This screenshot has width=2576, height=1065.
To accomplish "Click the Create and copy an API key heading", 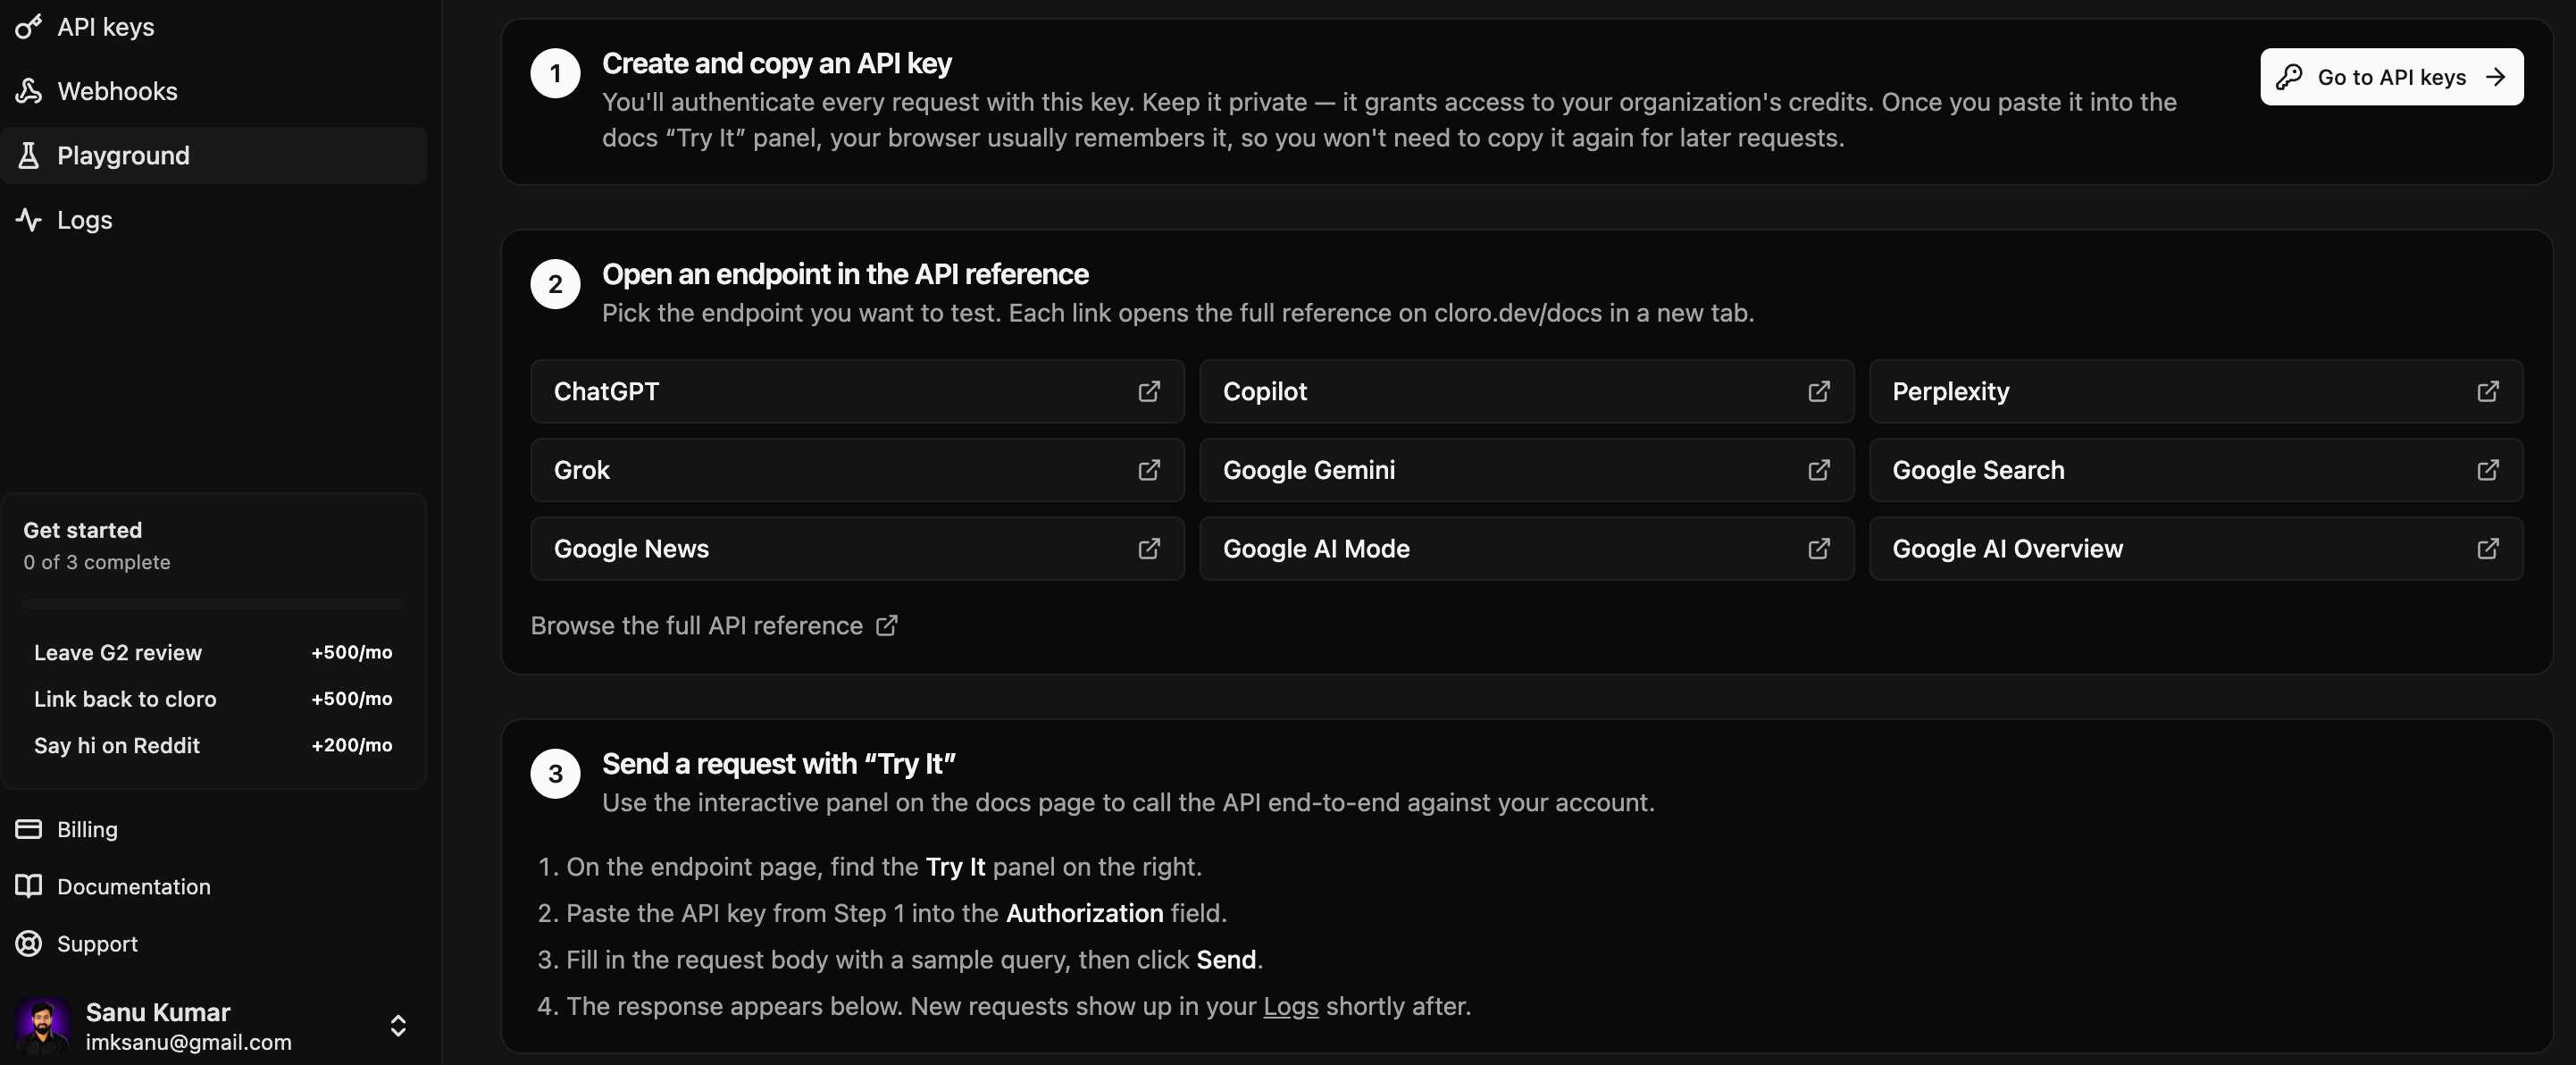I will [x=777, y=63].
